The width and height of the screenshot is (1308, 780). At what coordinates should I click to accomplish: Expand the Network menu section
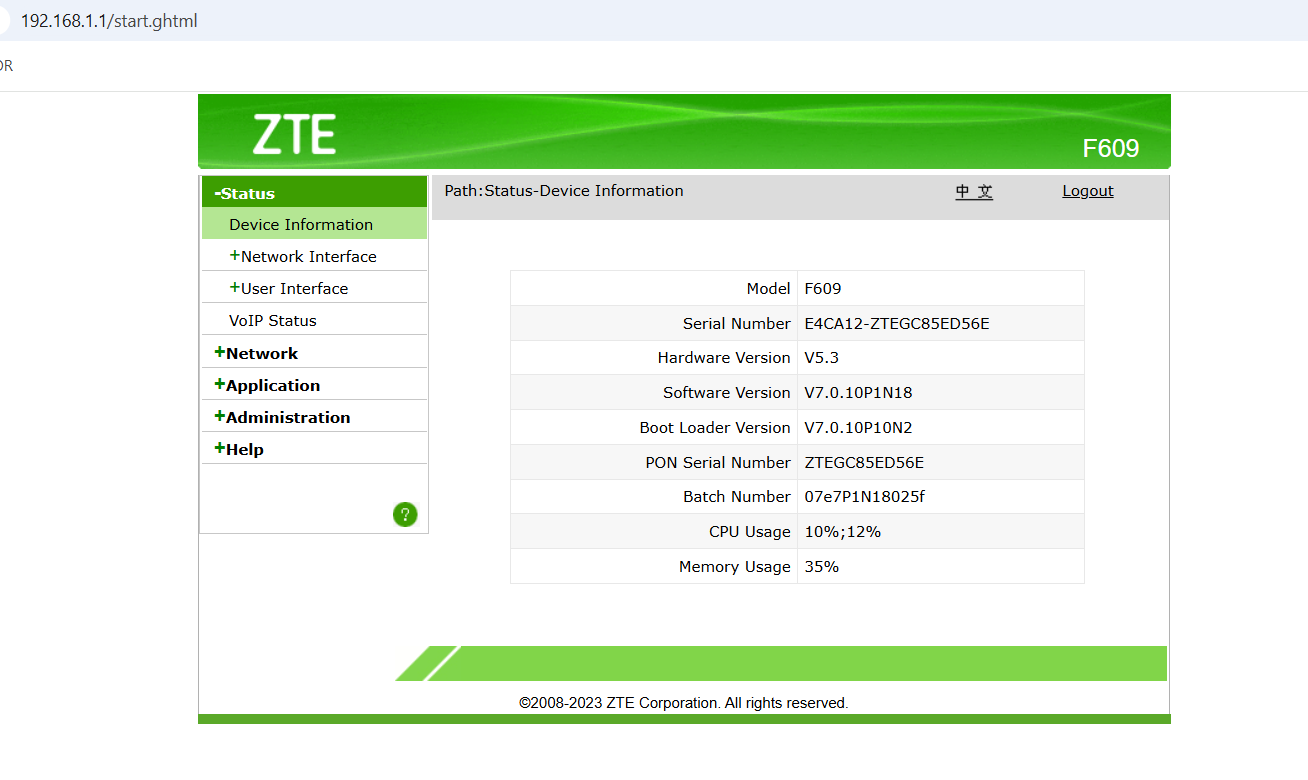coord(256,353)
